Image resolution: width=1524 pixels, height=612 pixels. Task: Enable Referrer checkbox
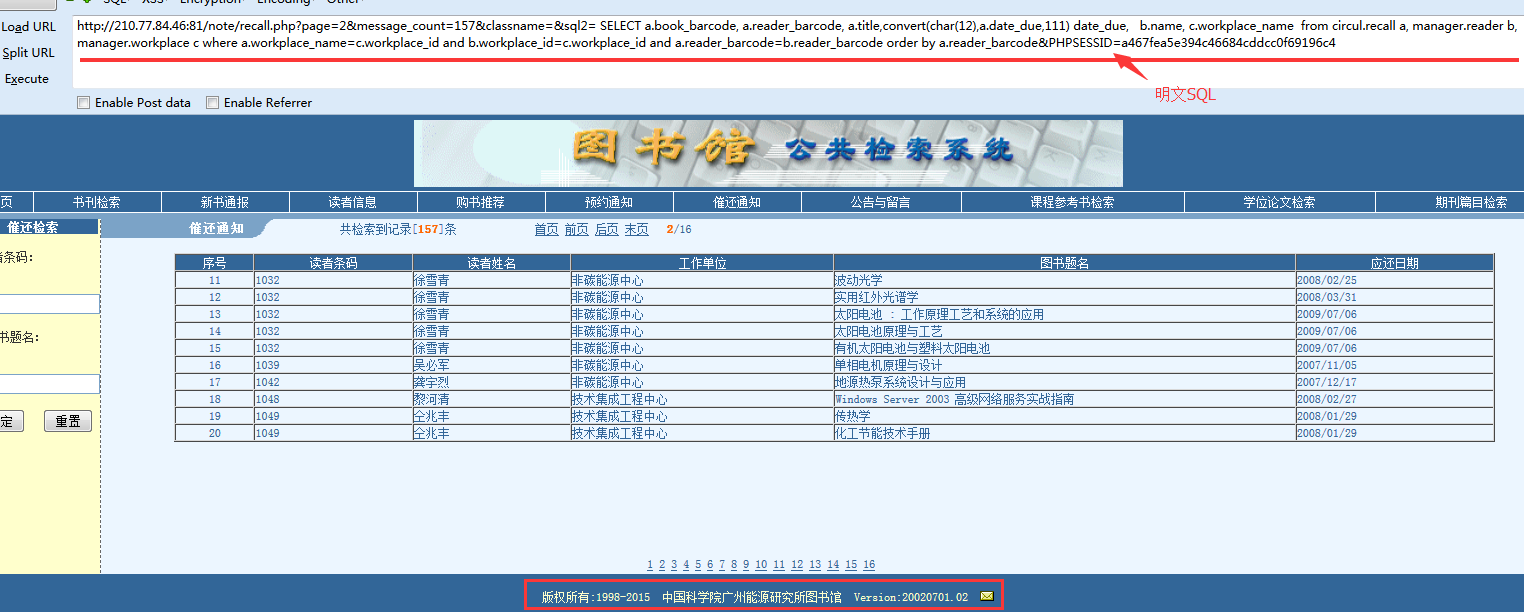click(212, 103)
